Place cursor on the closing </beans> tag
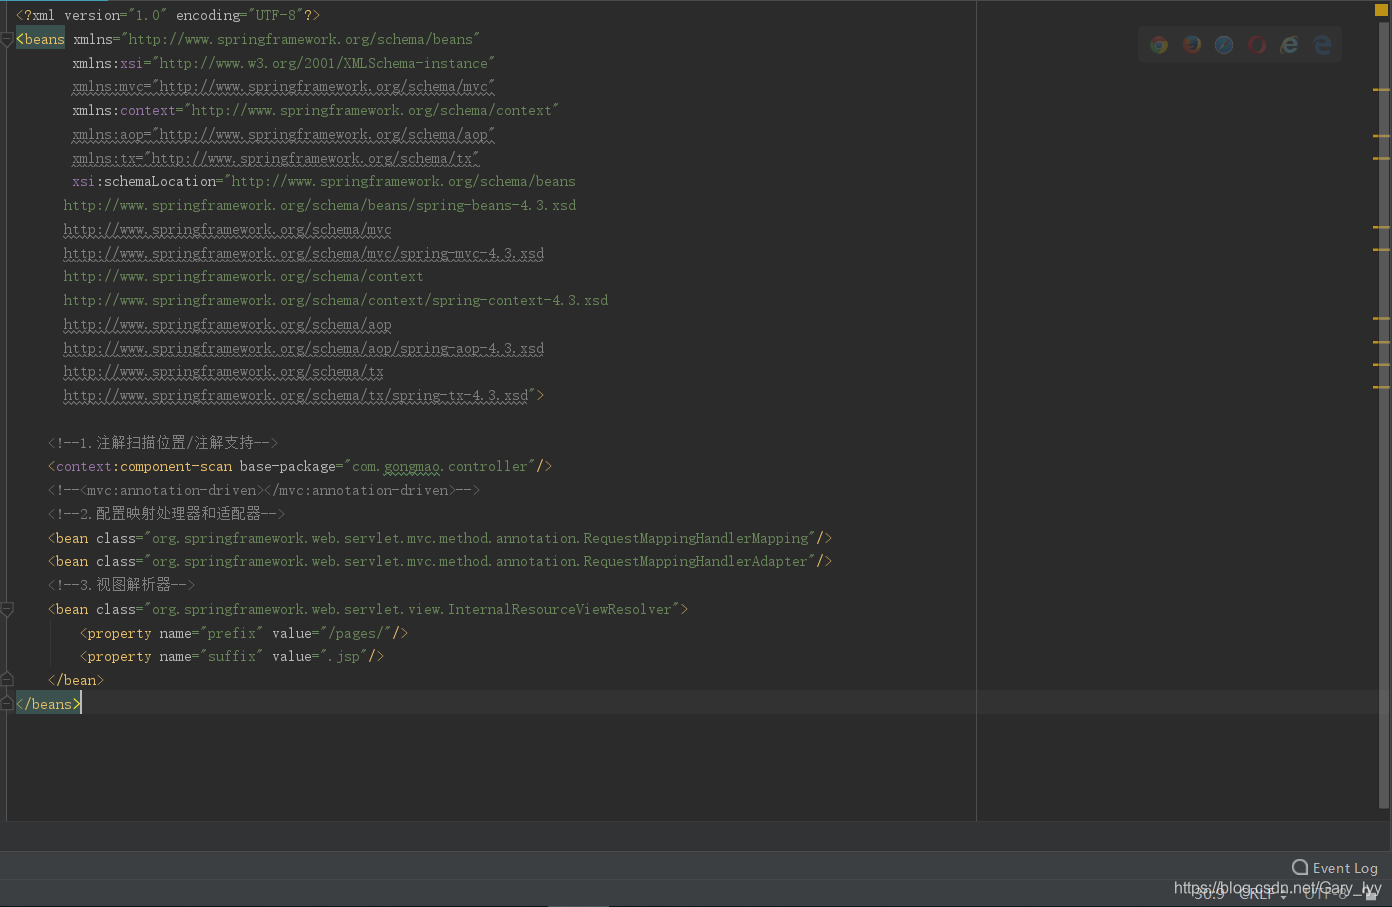This screenshot has width=1392, height=907. [48, 704]
